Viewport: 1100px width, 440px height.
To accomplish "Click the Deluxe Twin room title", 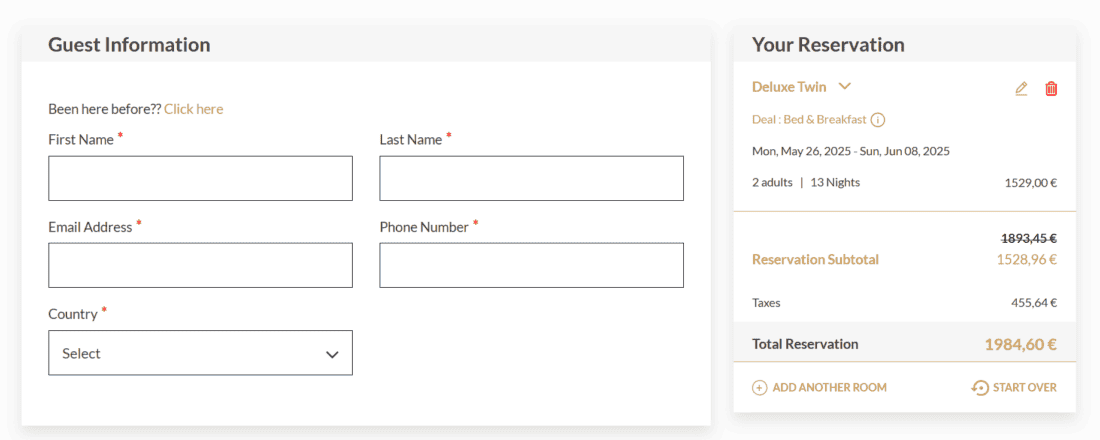I will [x=789, y=87].
